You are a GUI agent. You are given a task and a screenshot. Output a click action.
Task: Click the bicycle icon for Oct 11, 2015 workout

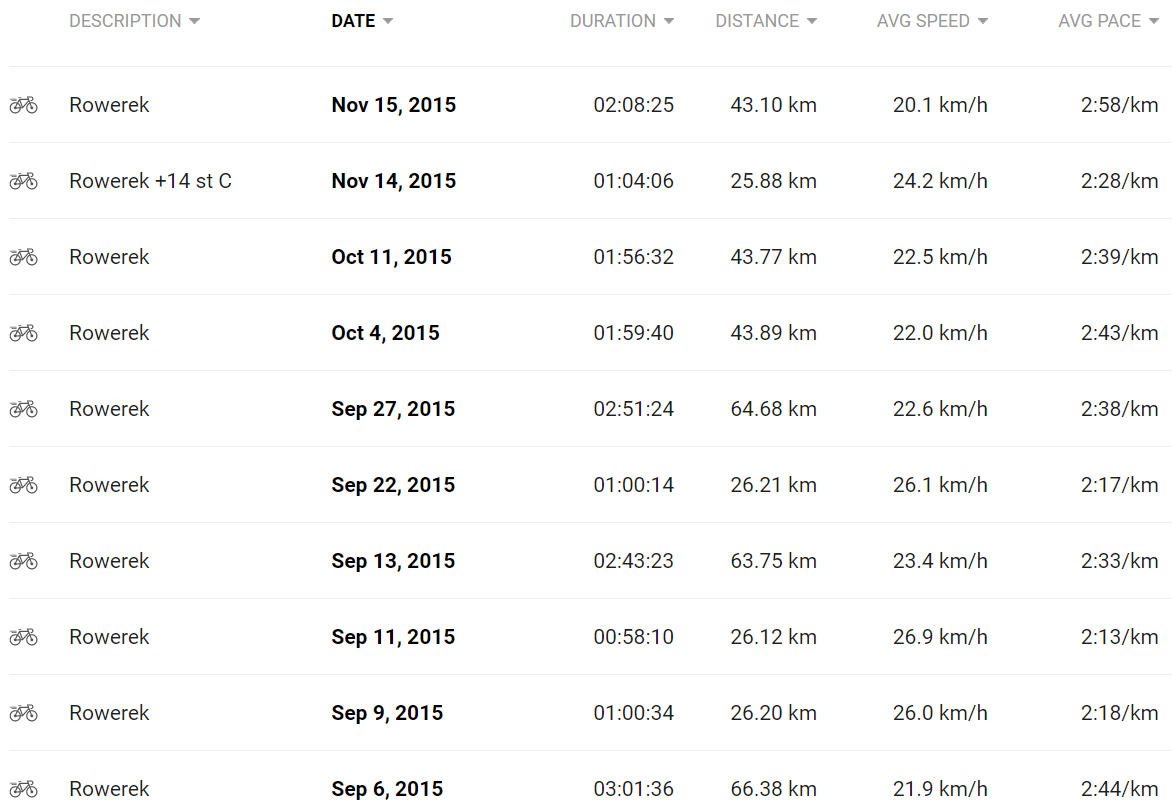(23, 257)
